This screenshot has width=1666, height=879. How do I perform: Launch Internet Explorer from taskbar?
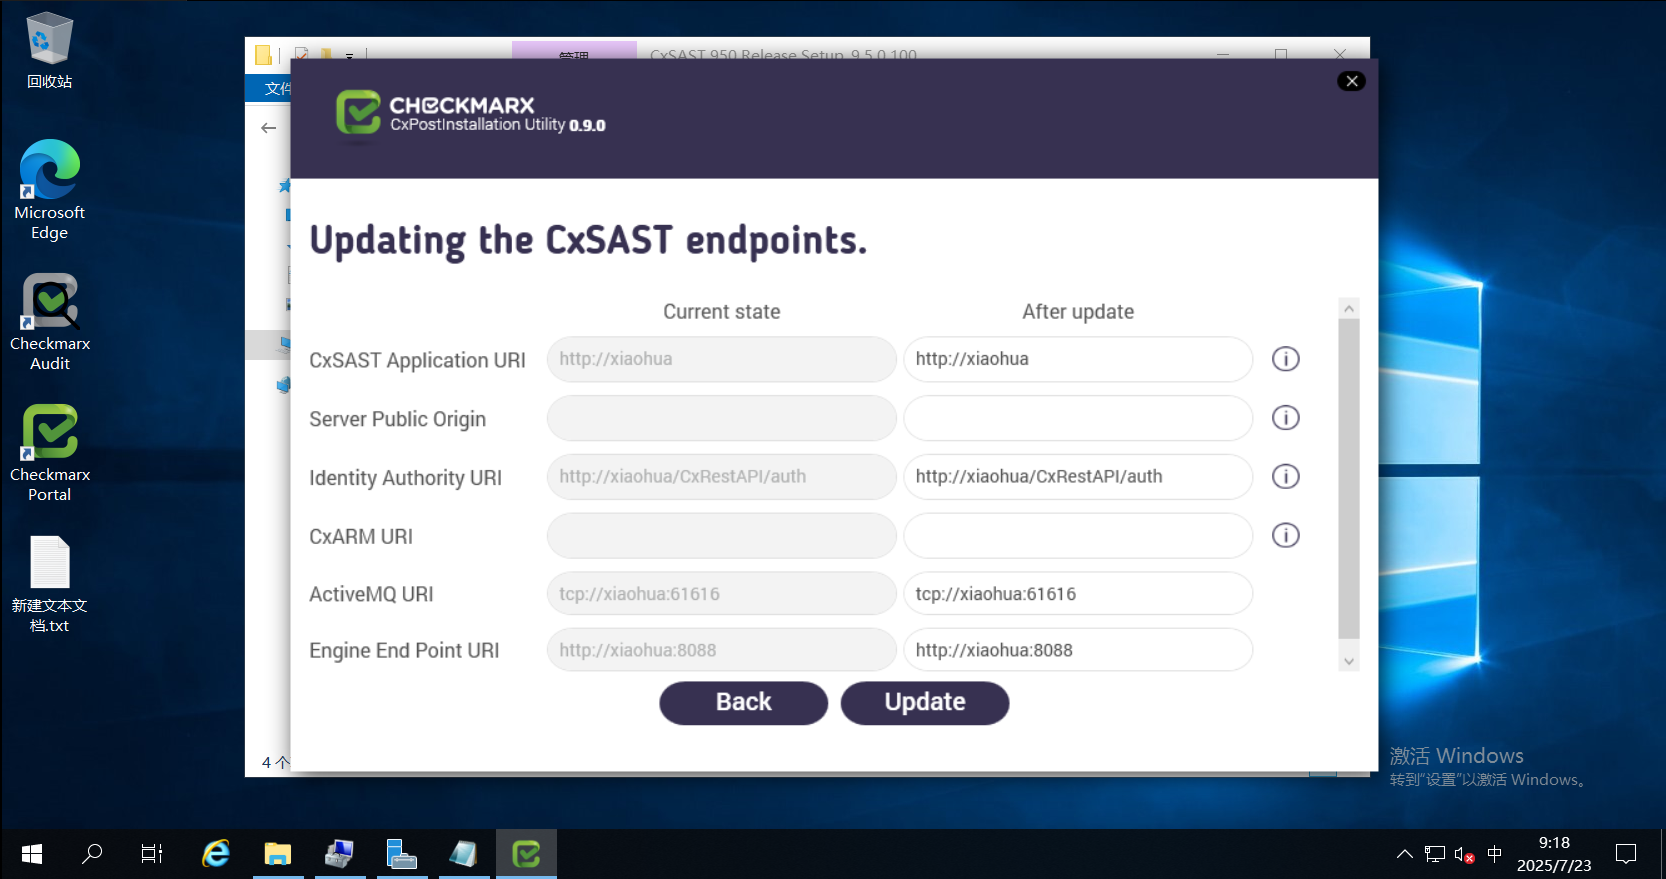pos(216,854)
